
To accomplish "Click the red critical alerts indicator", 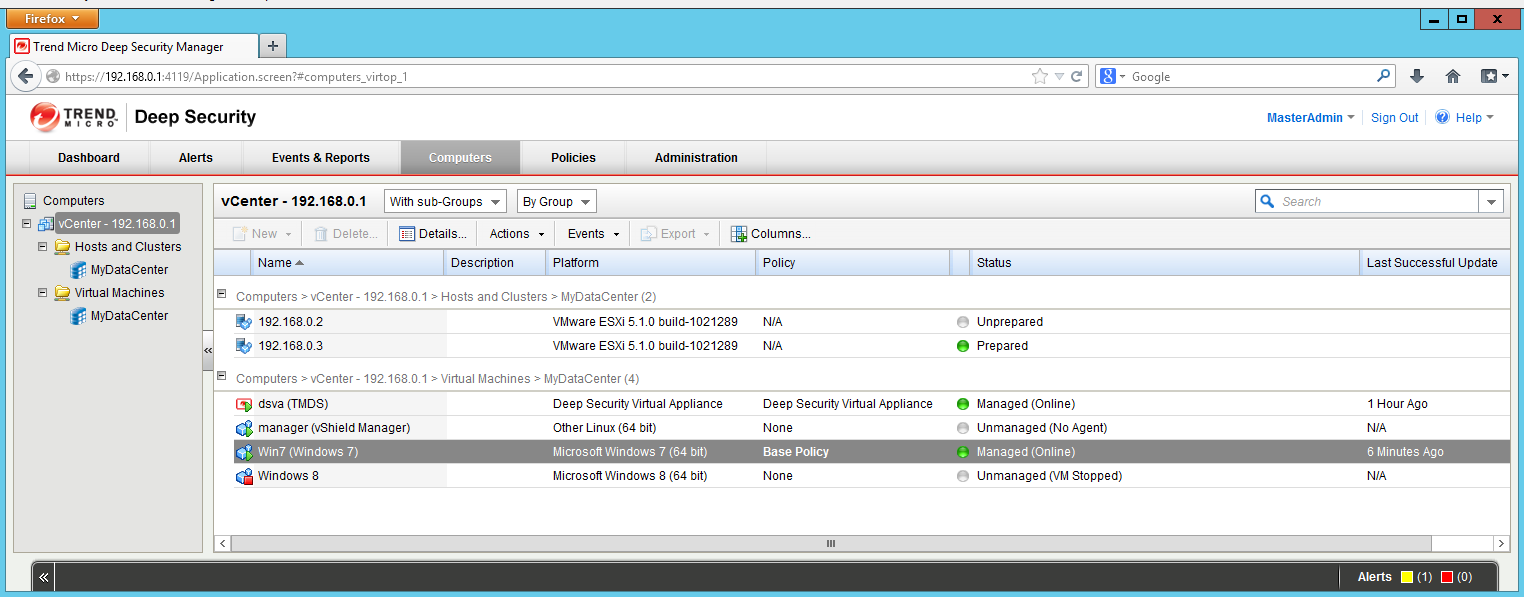I will [x=1447, y=577].
